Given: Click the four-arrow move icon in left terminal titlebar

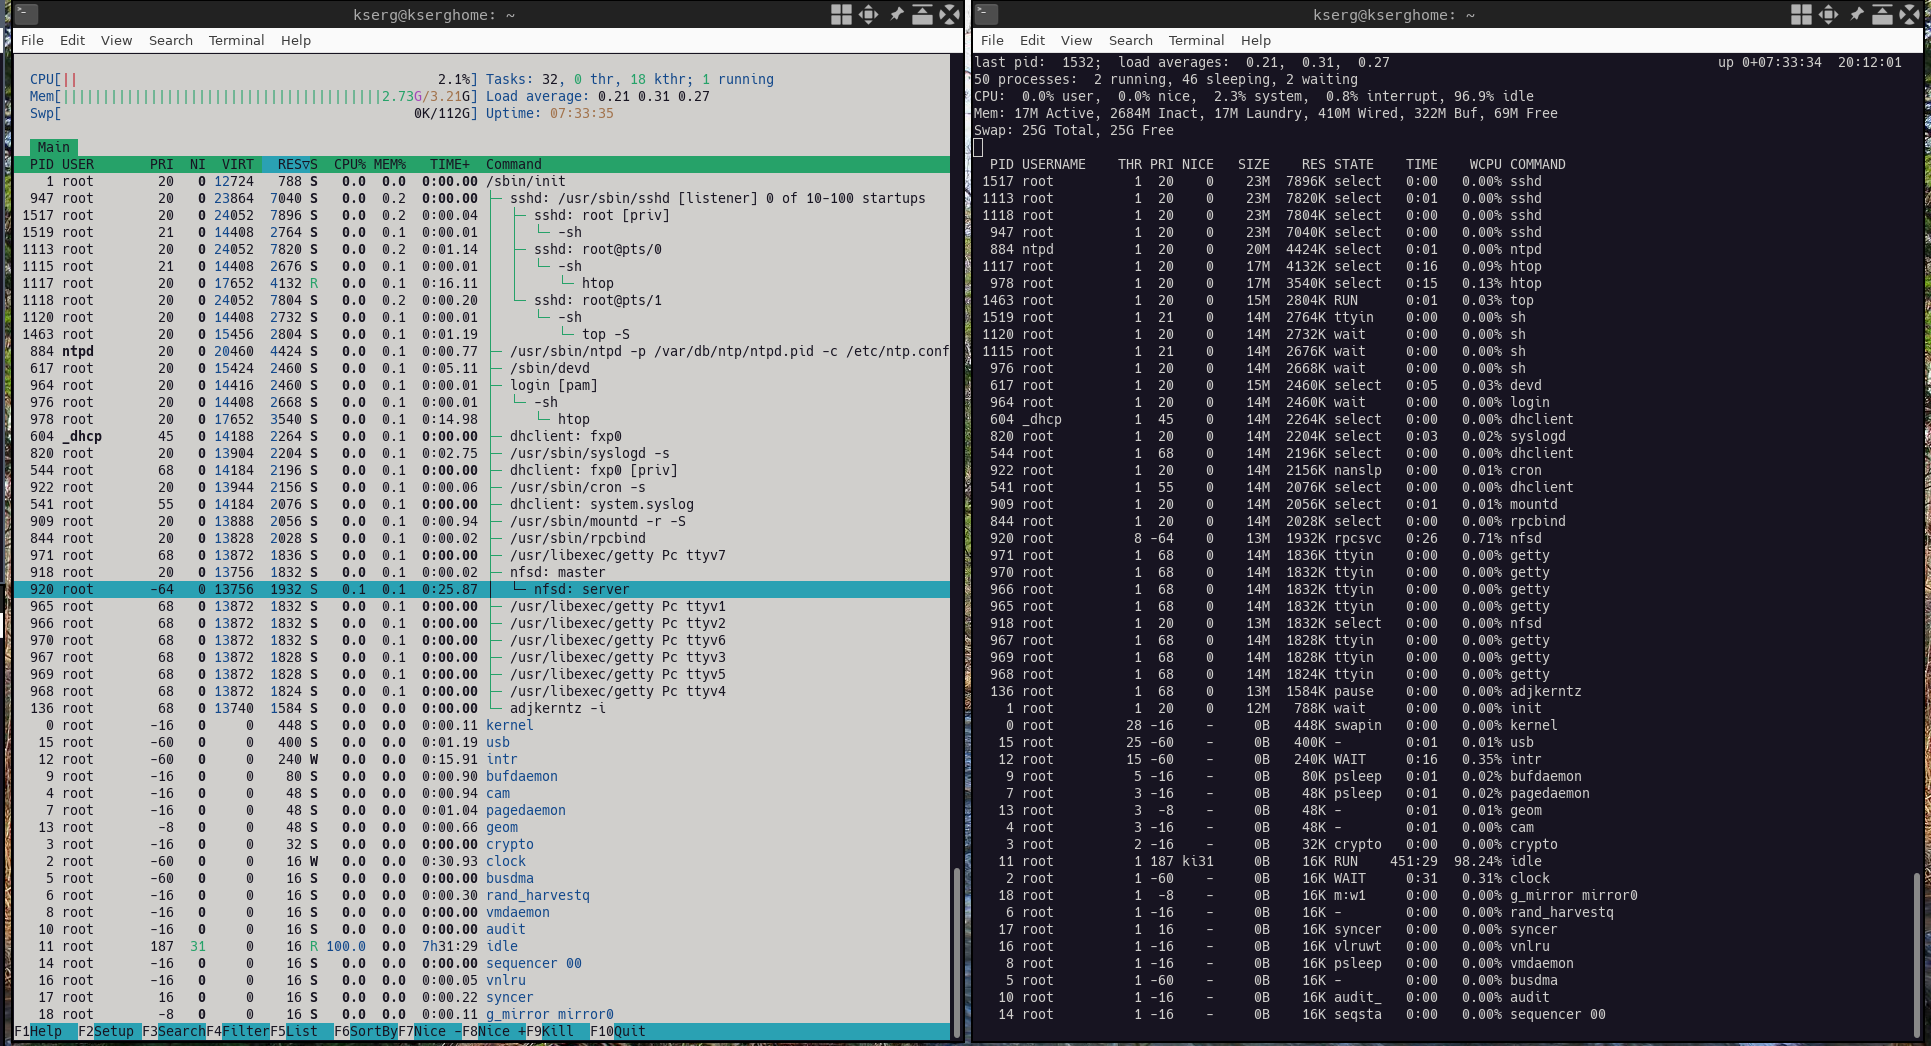Looking at the screenshot, I should click(x=868, y=14).
